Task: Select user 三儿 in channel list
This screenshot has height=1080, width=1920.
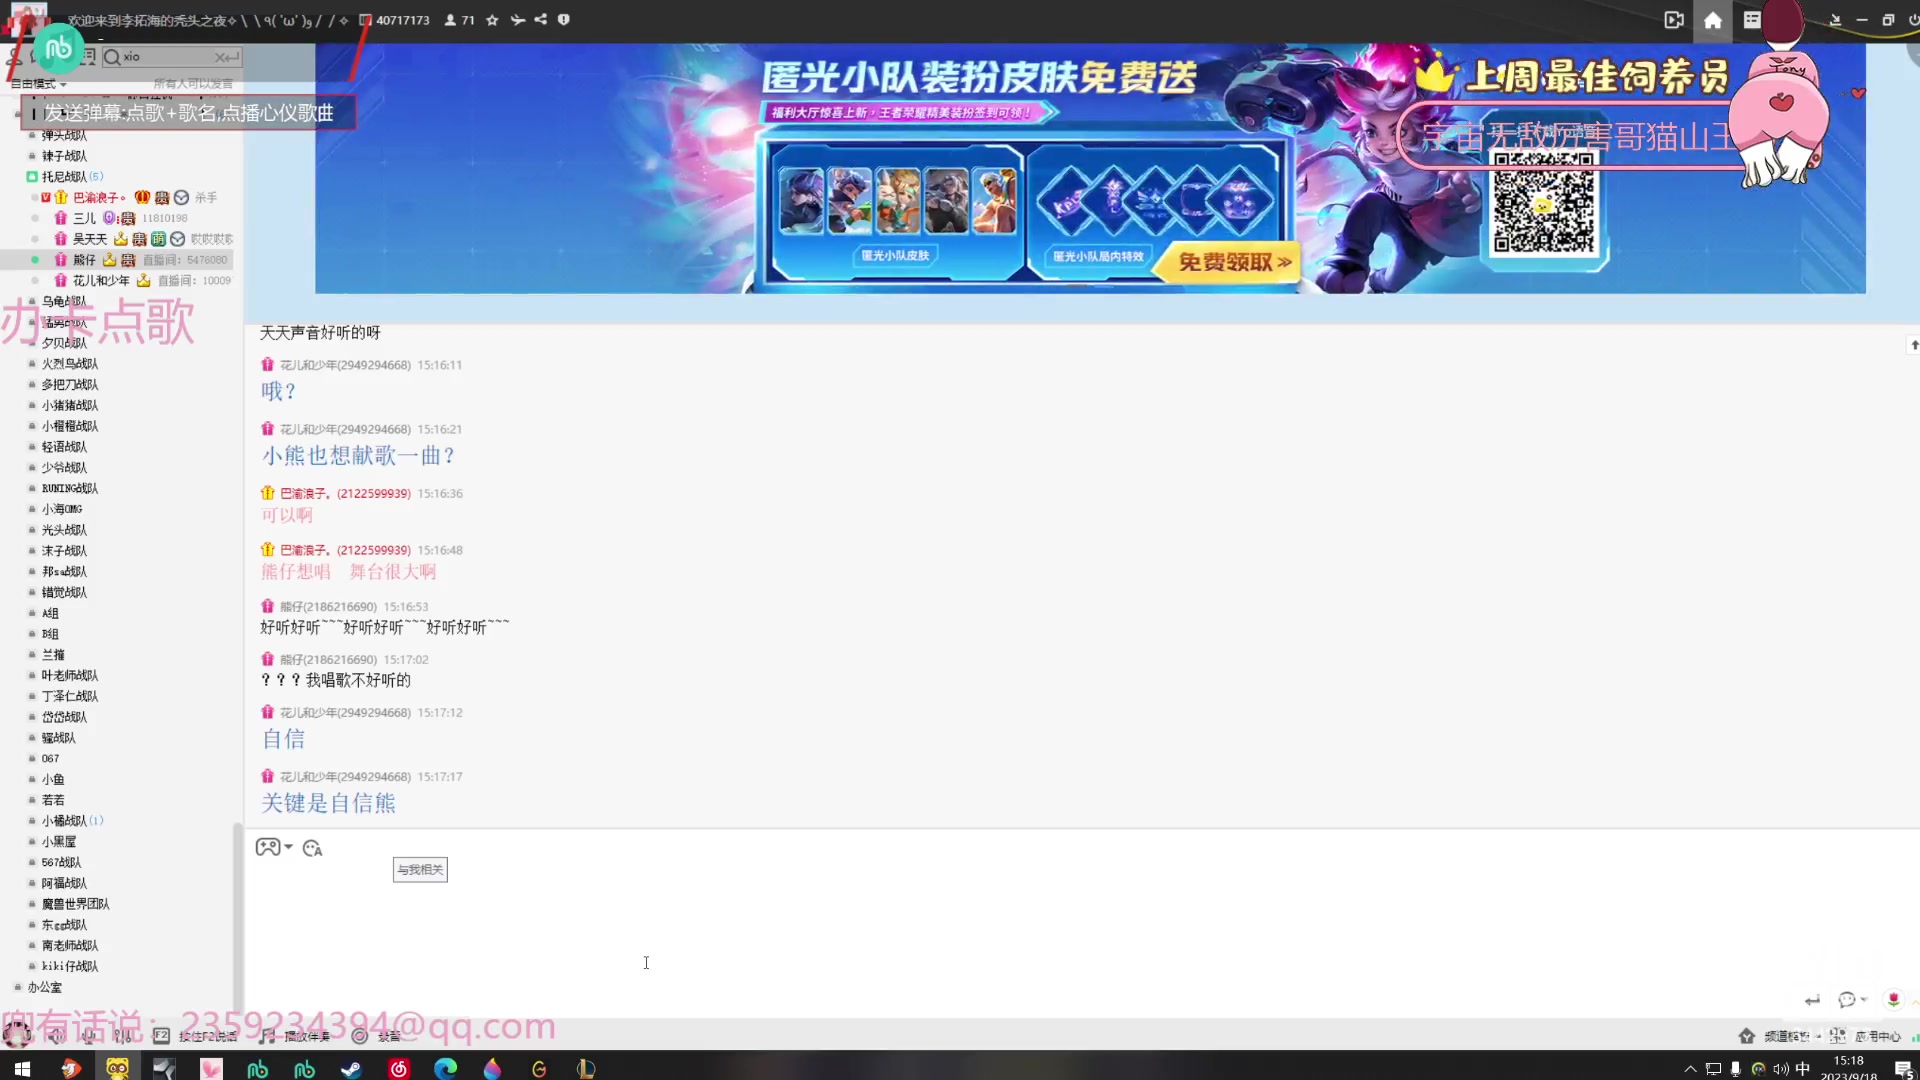Action: tap(84, 218)
